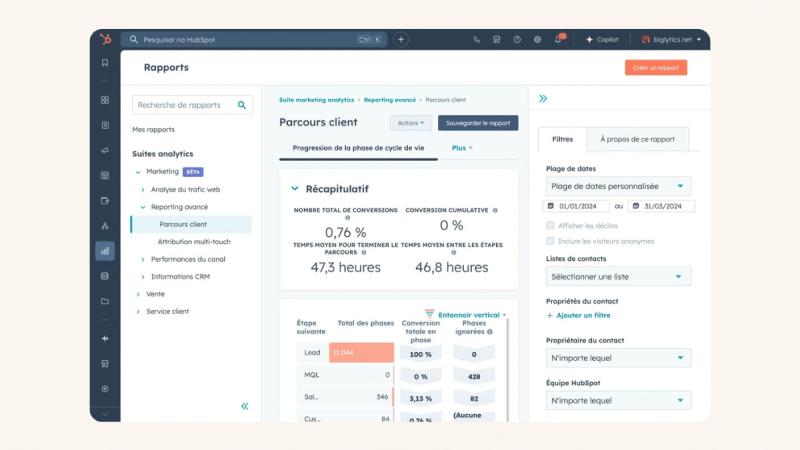Click the Recherche de rapports field
Screen dimensions: 800x450
[192, 105]
